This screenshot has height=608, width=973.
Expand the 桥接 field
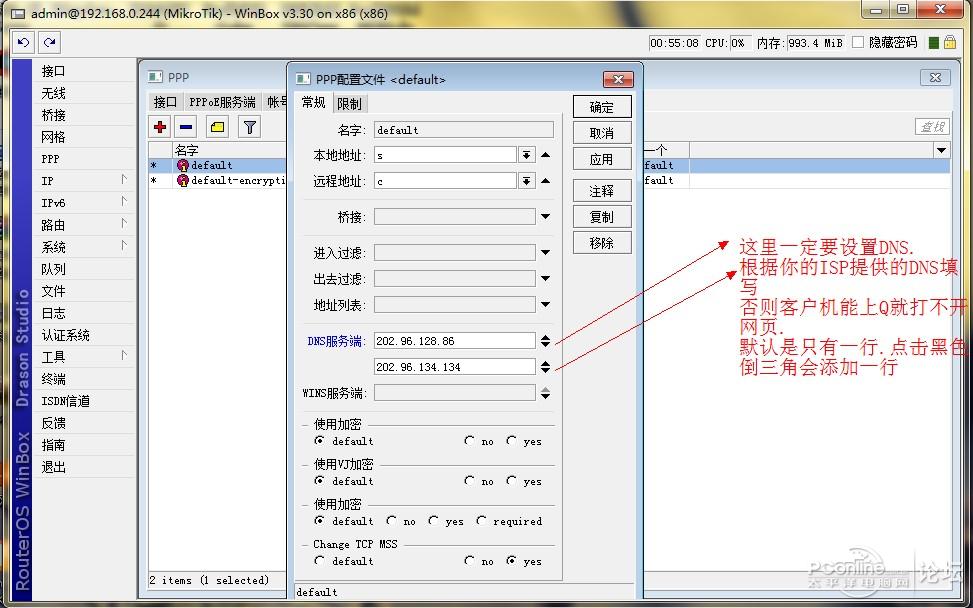pyautogui.click(x=545, y=217)
